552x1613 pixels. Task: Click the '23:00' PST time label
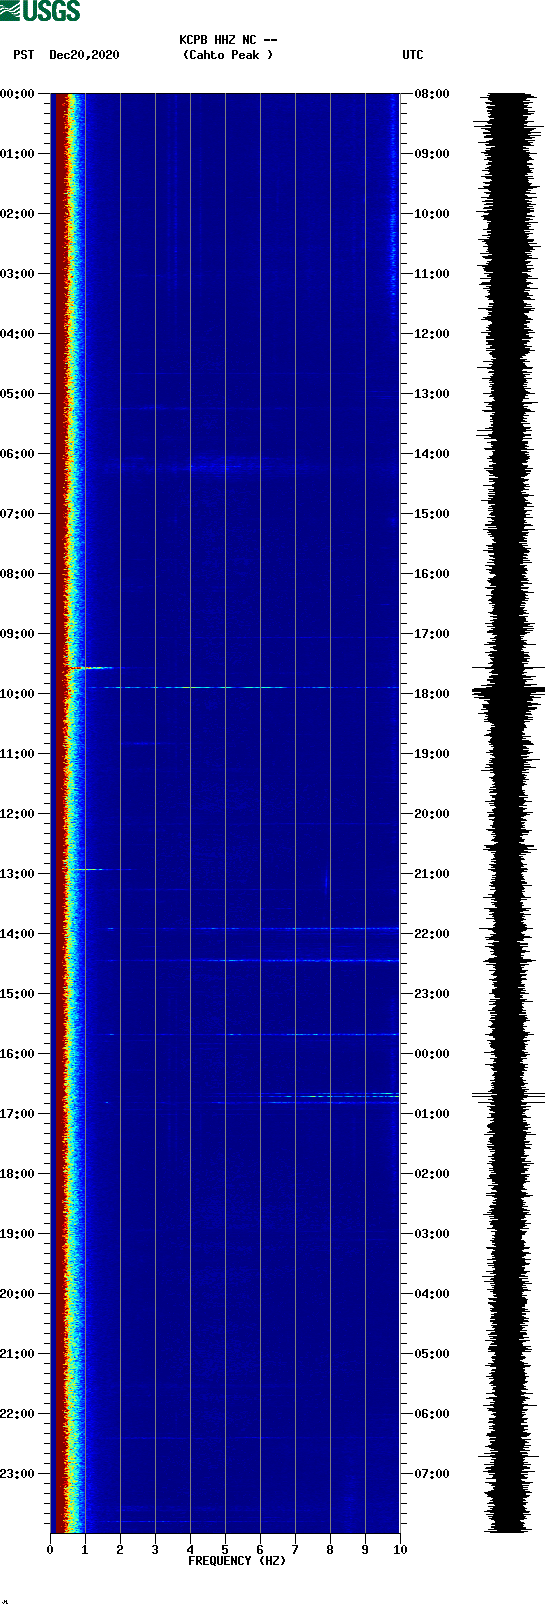point(17,1474)
